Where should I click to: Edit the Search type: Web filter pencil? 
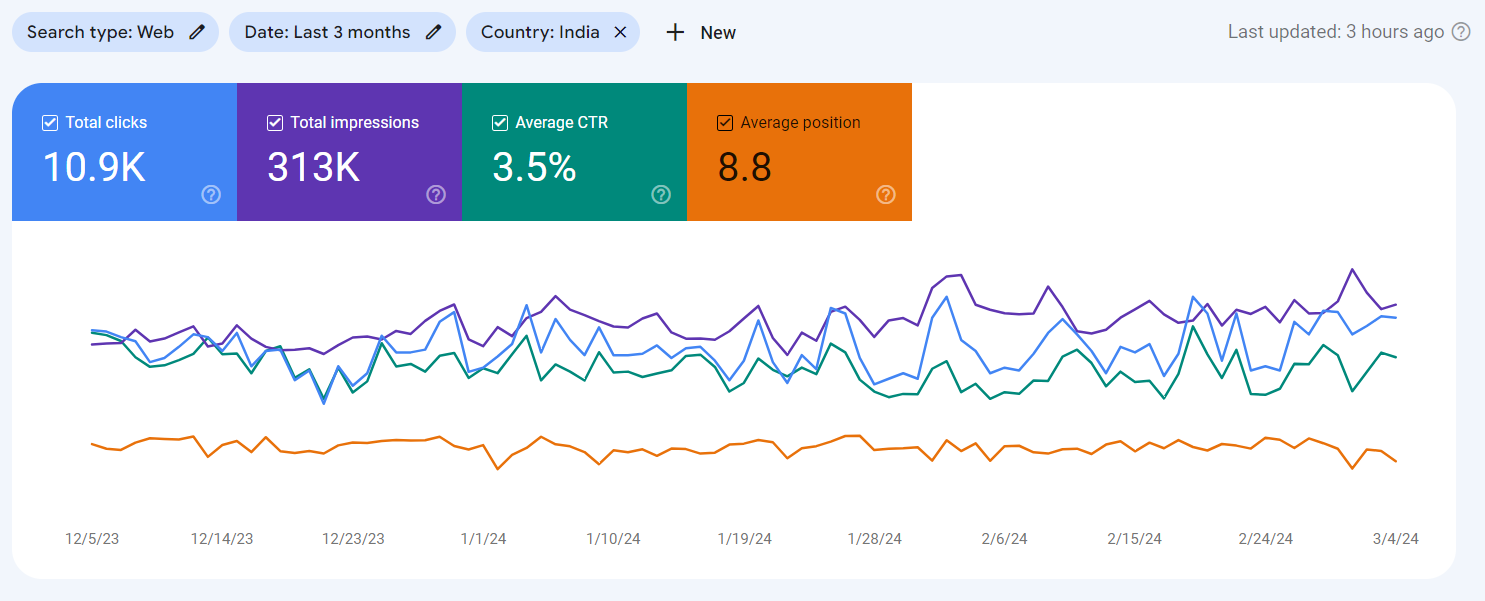coord(197,32)
